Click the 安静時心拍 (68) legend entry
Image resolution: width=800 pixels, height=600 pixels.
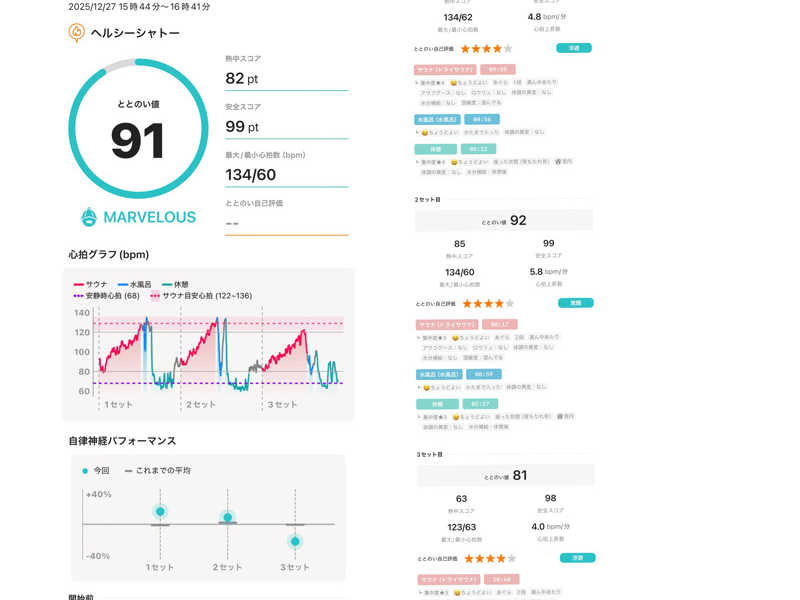tap(106, 296)
